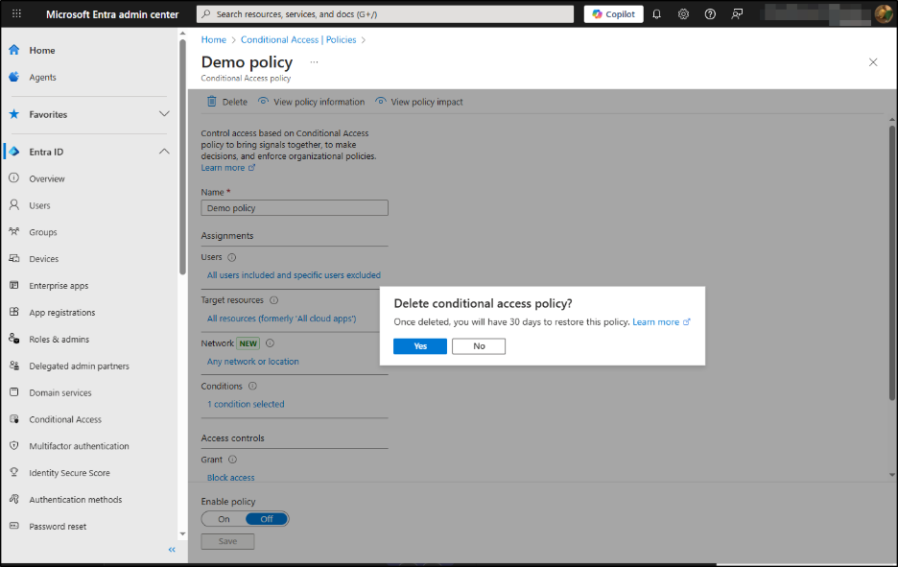Click the View policy information eye icon

(x=263, y=101)
